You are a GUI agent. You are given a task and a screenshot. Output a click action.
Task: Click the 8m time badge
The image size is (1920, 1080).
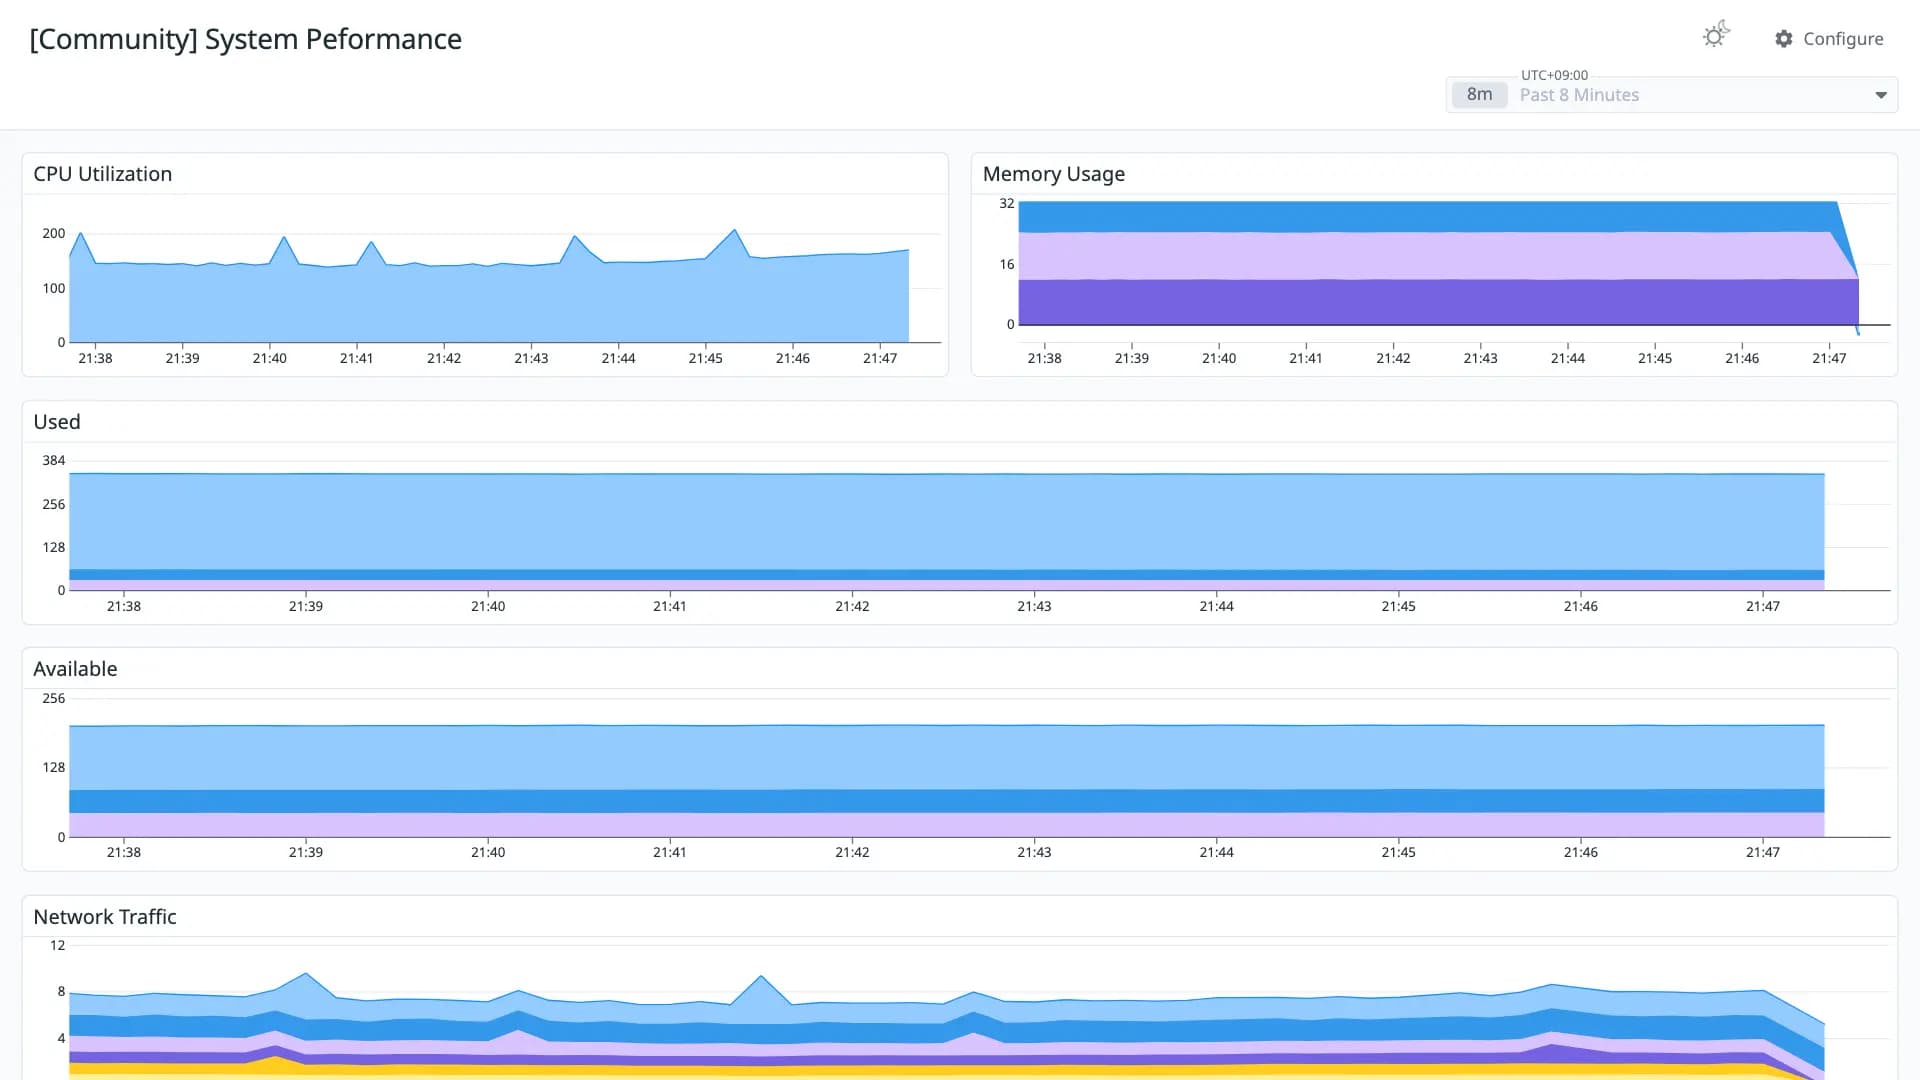pos(1479,95)
